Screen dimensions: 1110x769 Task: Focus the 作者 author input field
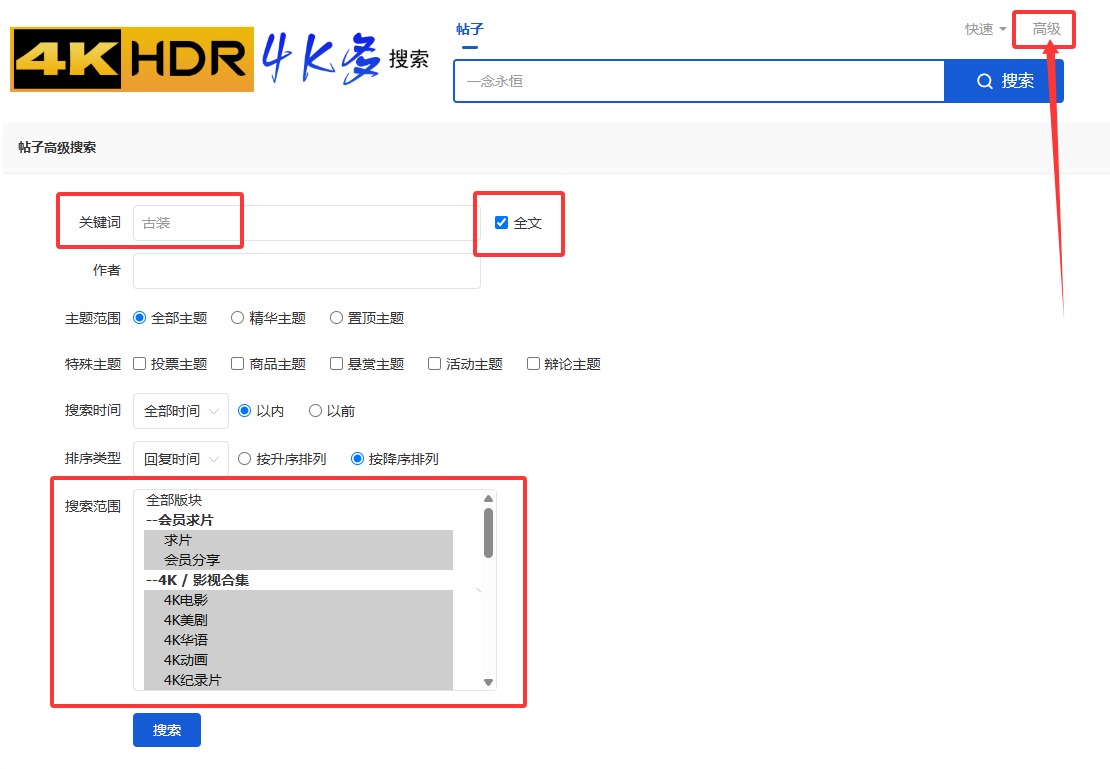[x=305, y=271]
